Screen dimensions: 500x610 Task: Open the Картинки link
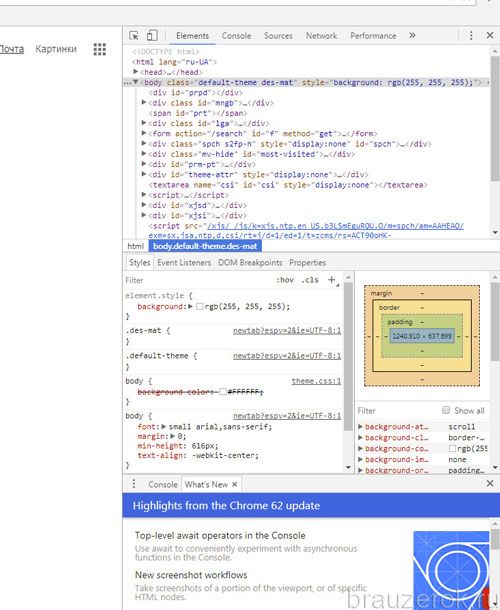tap(56, 49)
